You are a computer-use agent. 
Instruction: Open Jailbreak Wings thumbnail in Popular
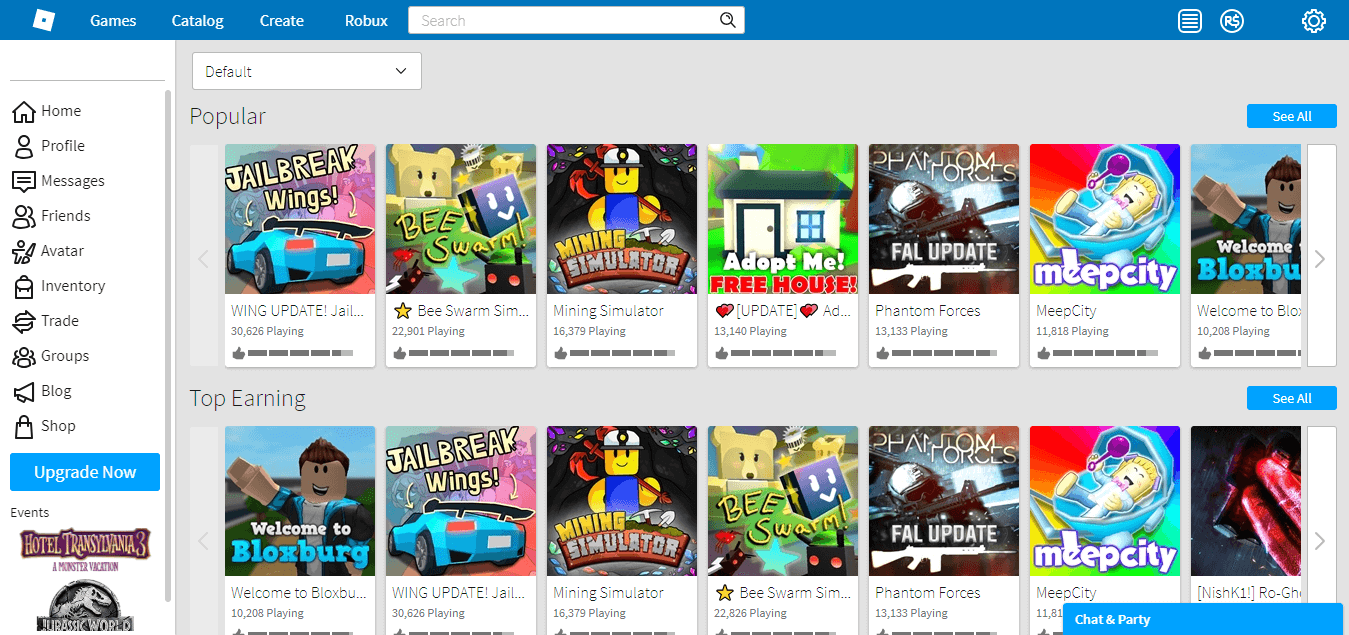[x=300, y=219]
